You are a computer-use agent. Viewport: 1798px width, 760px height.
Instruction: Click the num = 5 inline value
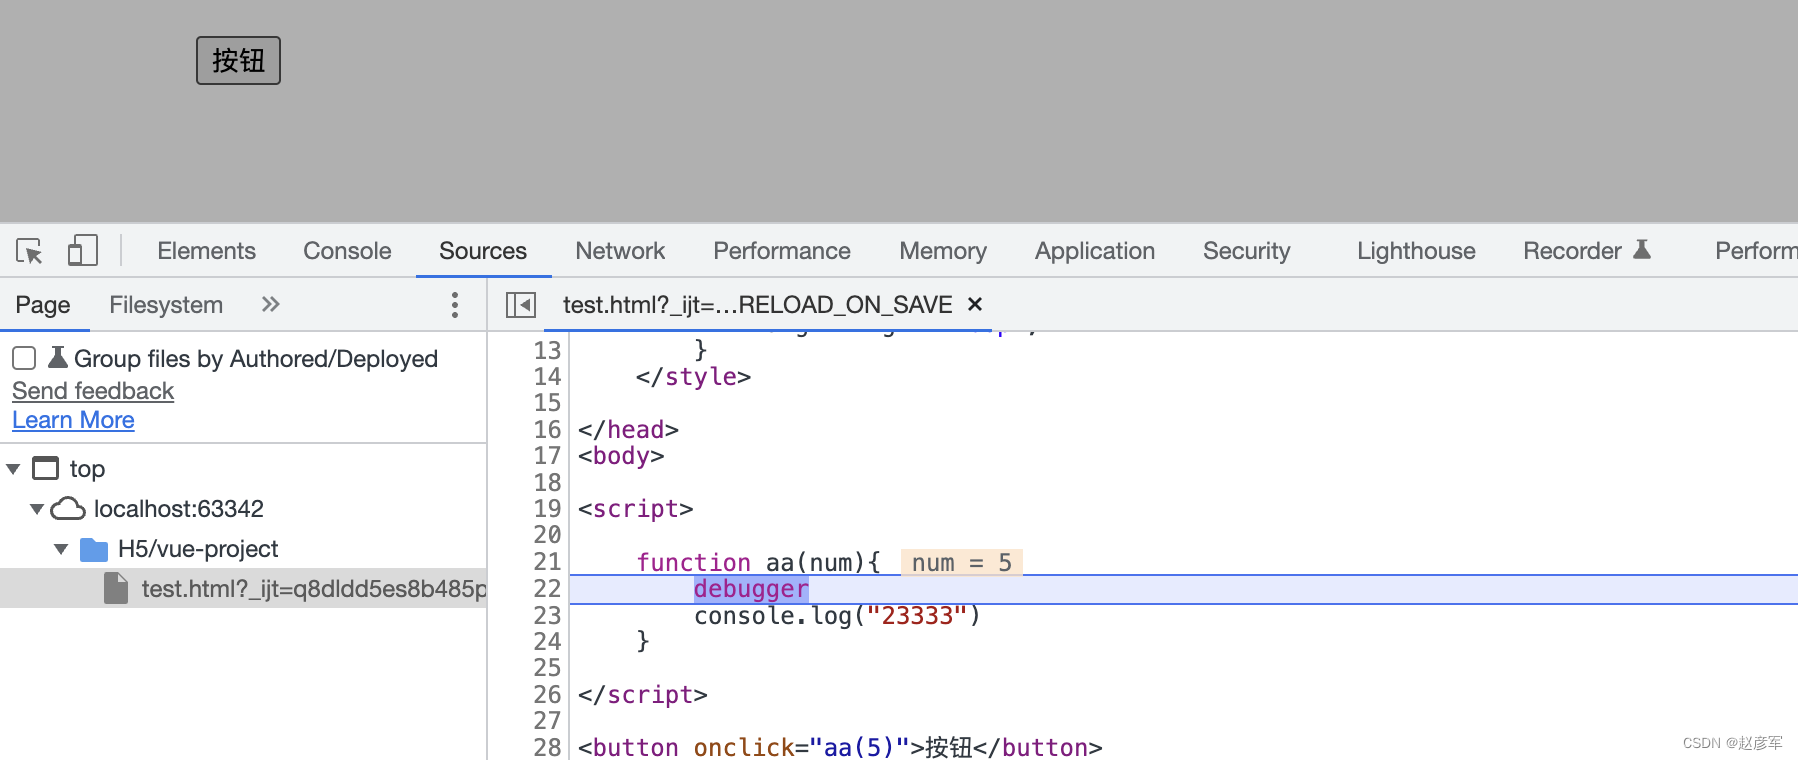pos(961,563)
